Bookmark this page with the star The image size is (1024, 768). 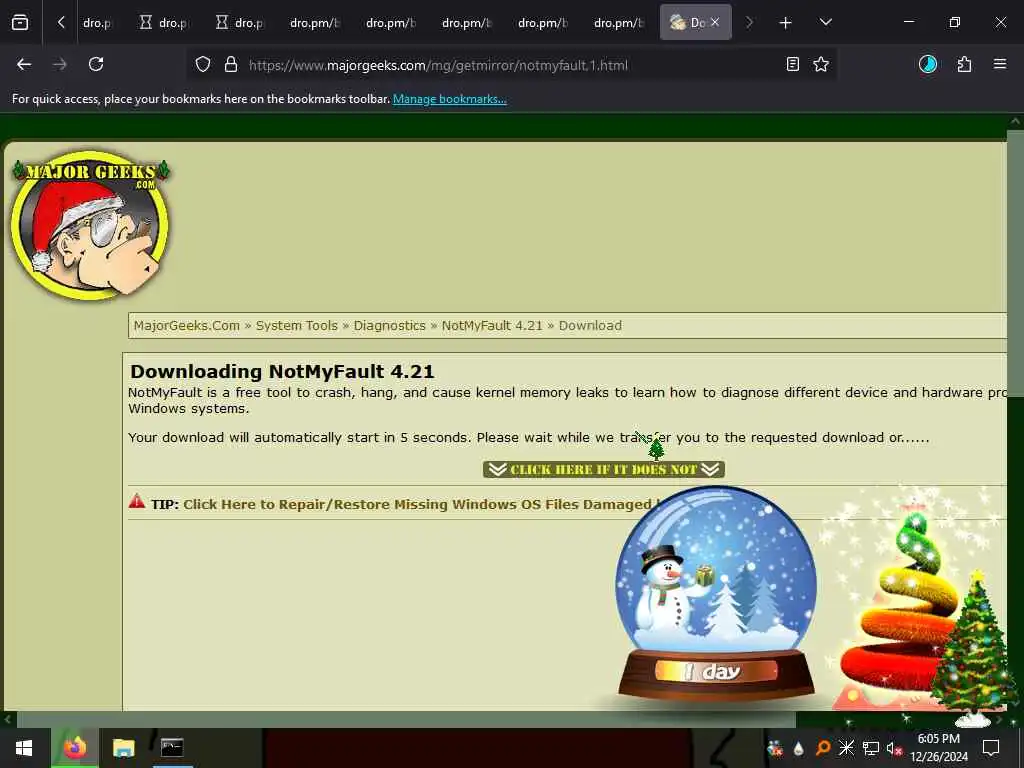(x=821, y=65)
